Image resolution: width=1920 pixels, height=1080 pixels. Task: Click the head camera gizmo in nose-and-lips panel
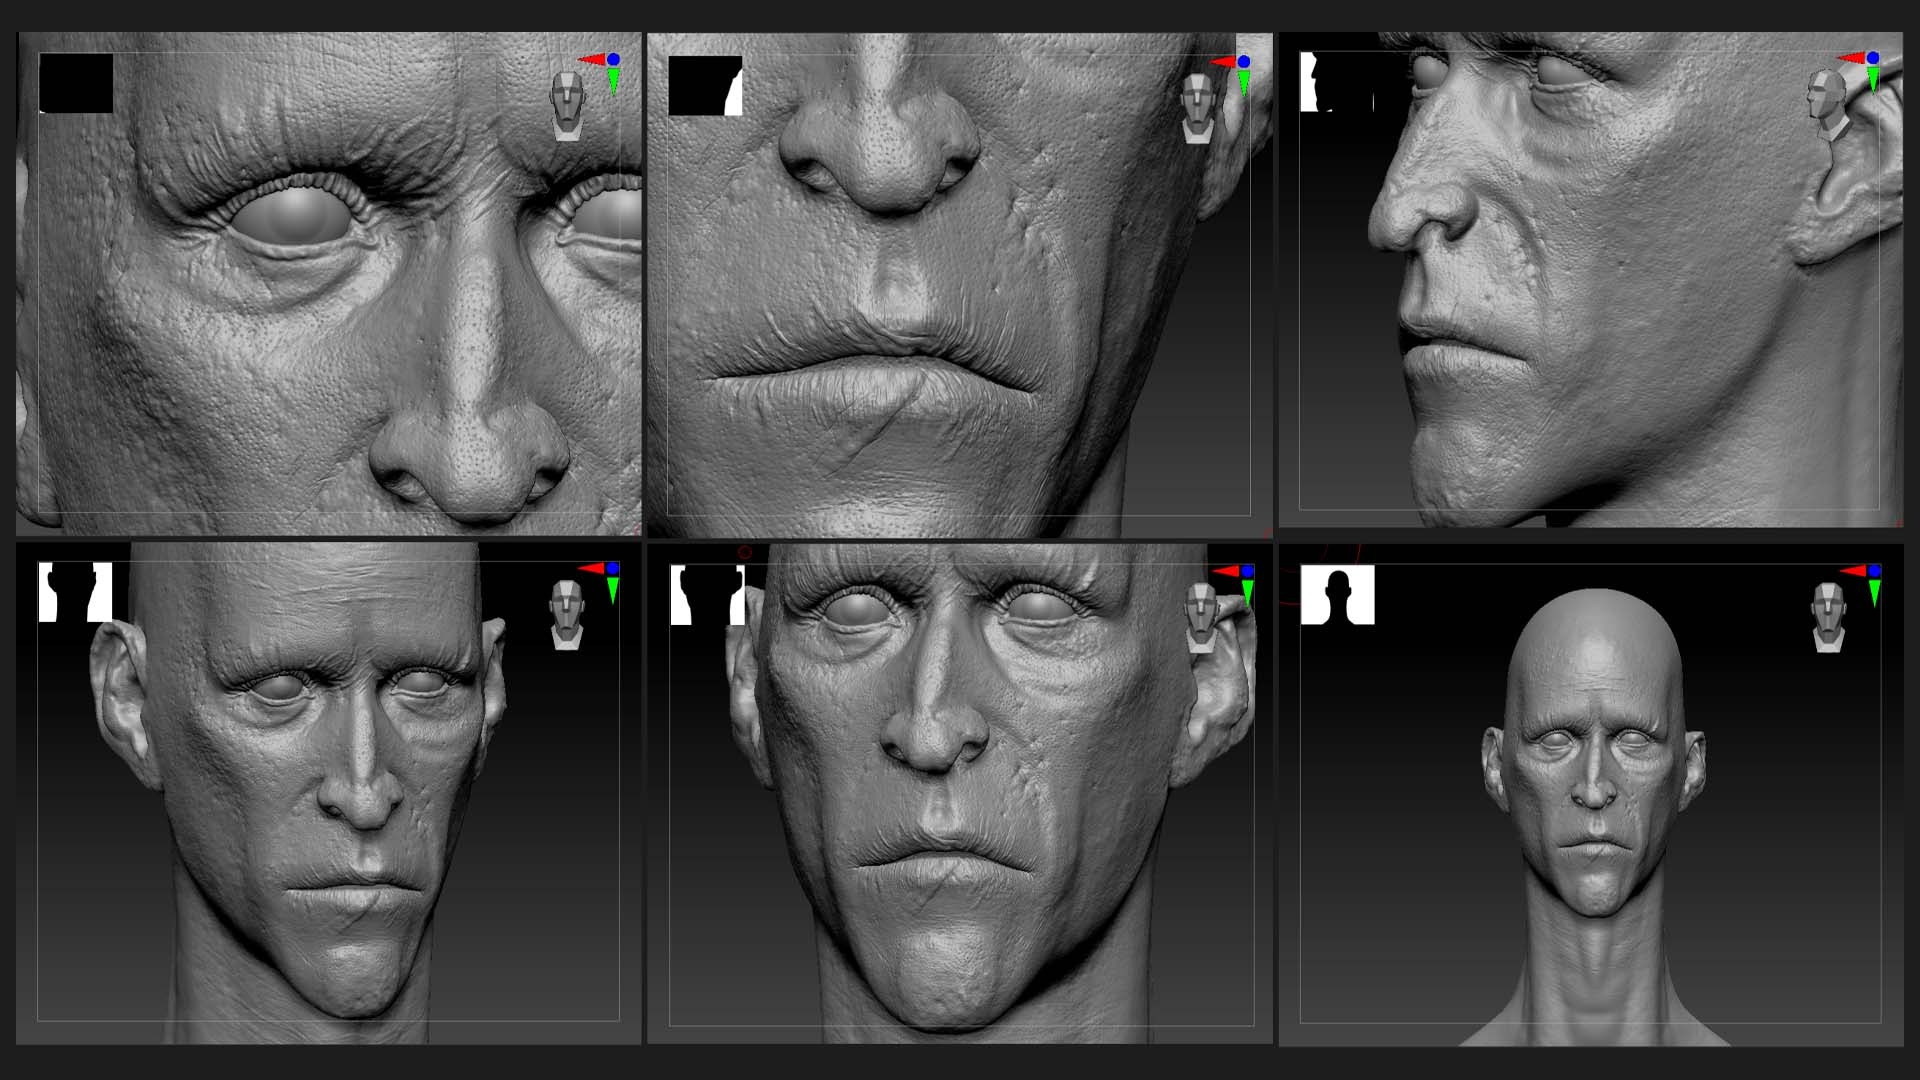(x=1198, y=108)
